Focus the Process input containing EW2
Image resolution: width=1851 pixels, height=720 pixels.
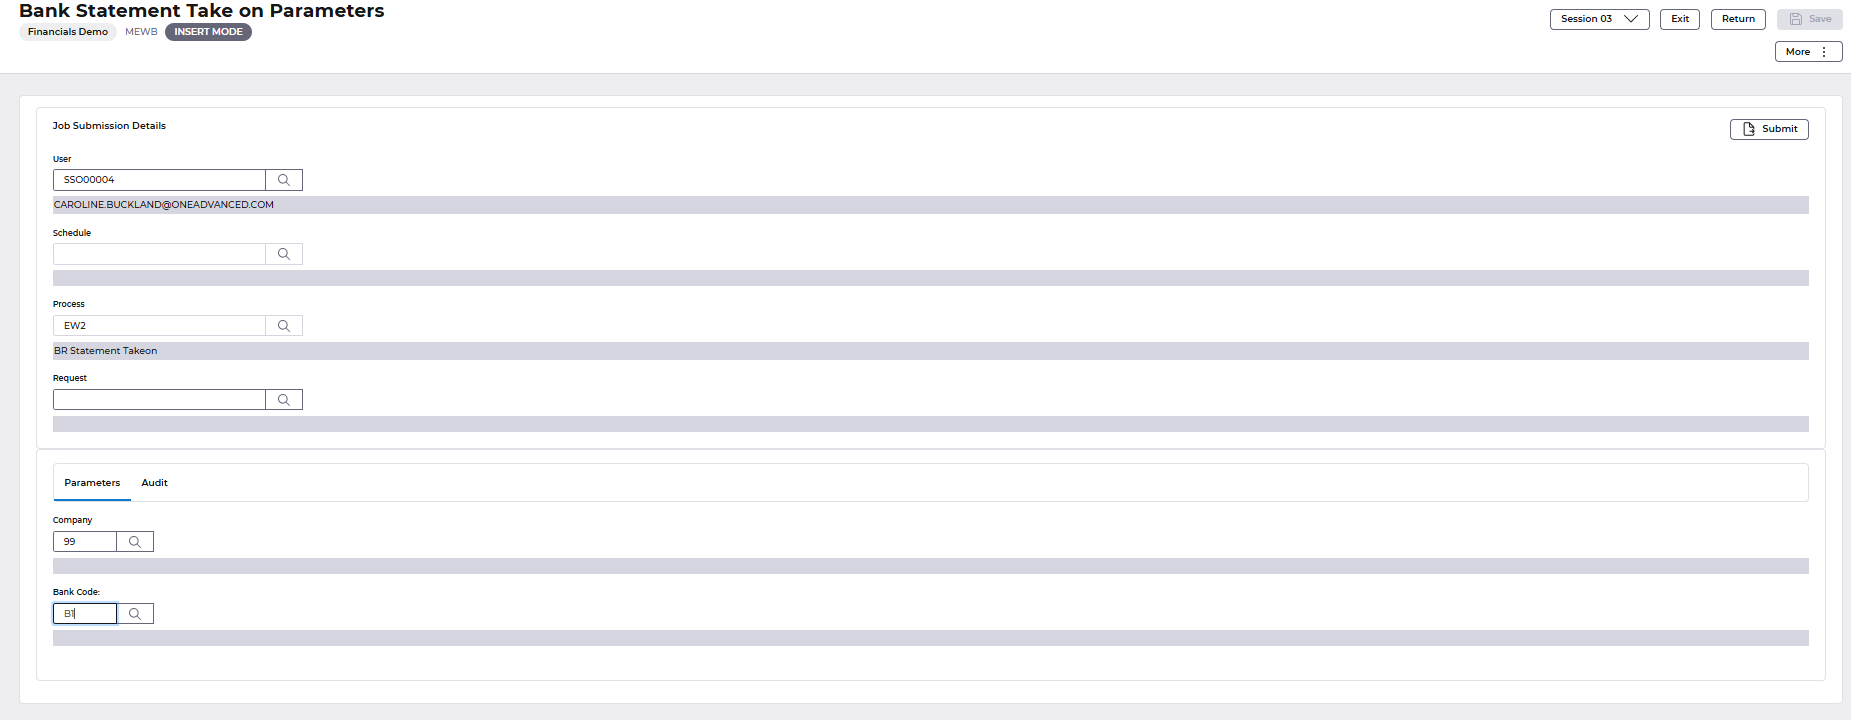pyautogui.click(x=160, y=326)
